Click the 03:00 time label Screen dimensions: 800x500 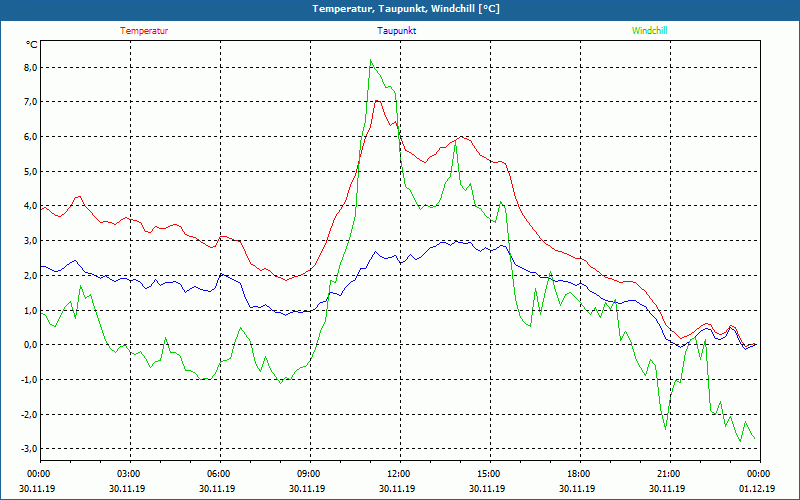129,474
